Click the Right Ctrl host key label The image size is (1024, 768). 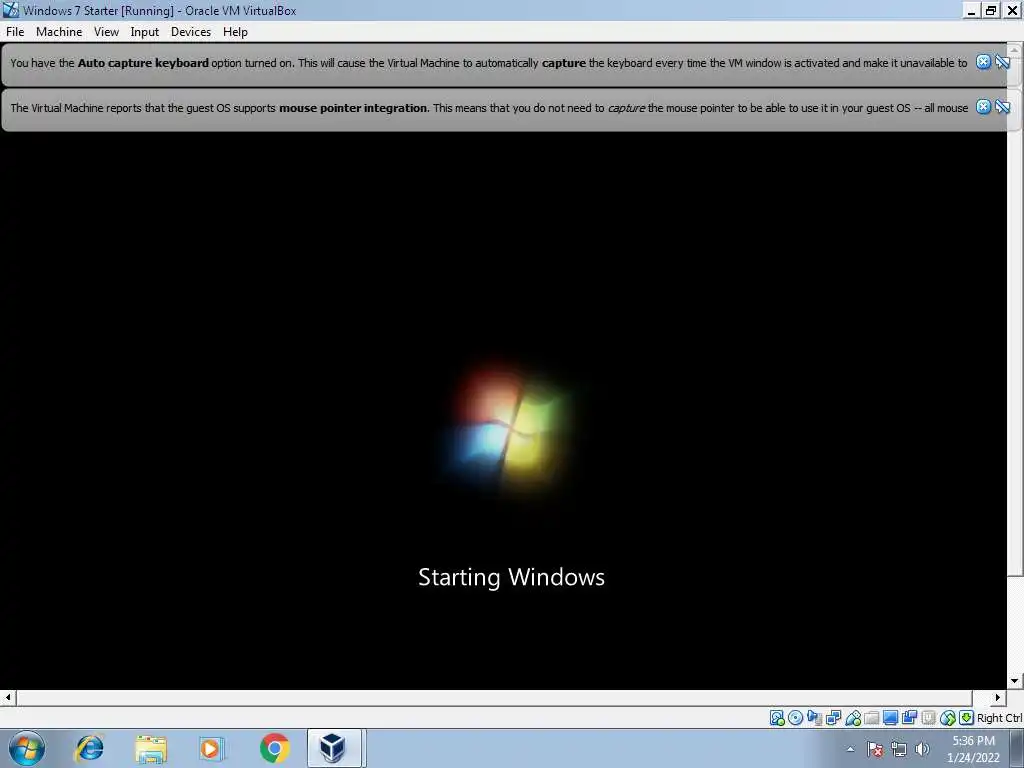tap(1000, 718)
